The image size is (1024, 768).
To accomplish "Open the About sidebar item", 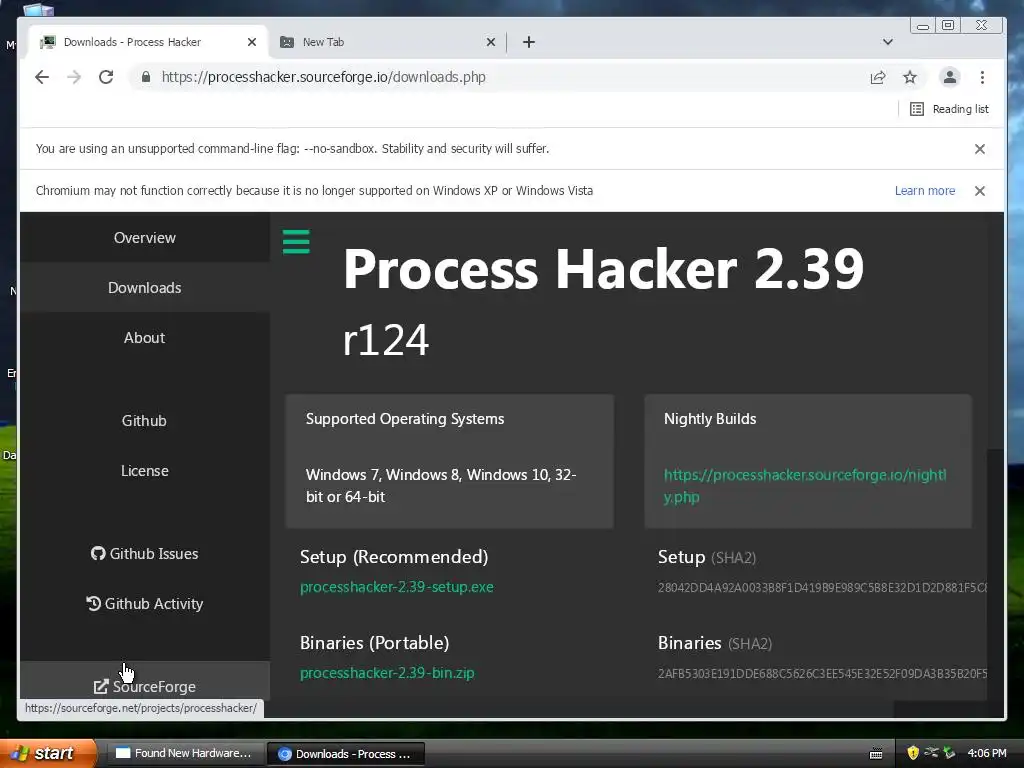I will point(144,338).
